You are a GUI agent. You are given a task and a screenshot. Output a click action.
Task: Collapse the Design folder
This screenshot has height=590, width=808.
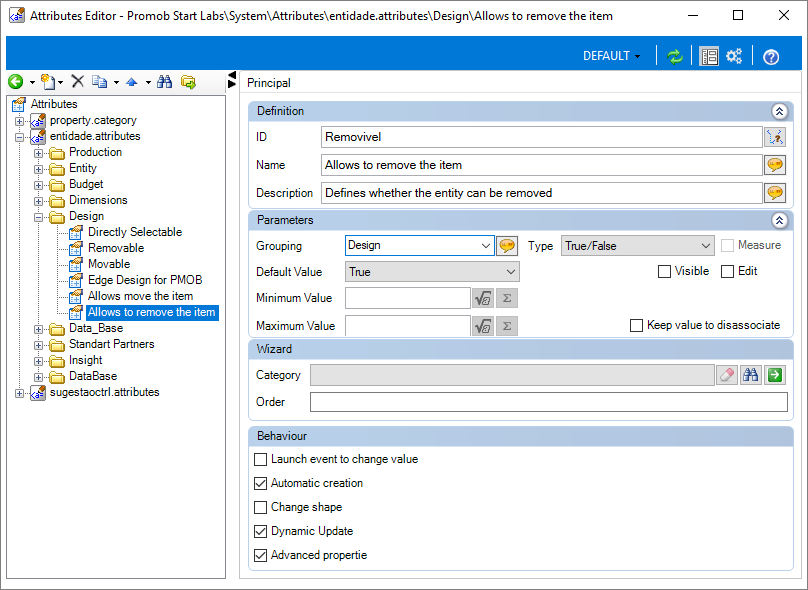click(39, 217)
